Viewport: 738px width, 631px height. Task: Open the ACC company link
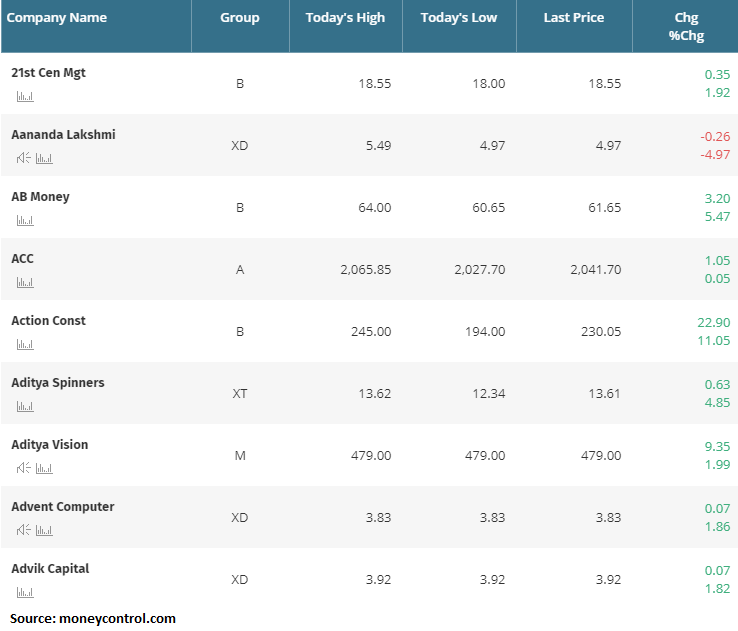(x=22, y=259)
